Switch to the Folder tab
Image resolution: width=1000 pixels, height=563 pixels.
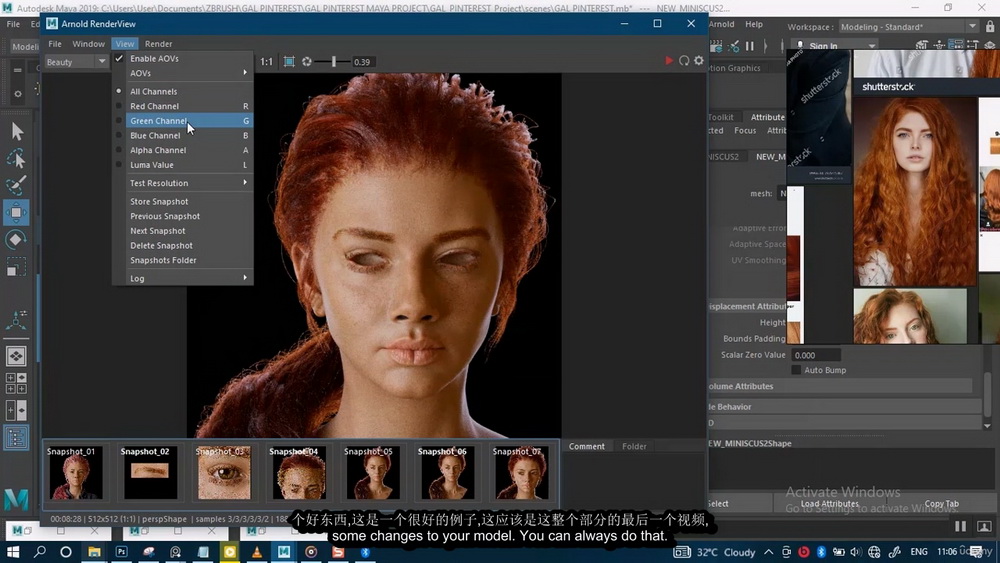pyautogui.click(x=634, y=446)
